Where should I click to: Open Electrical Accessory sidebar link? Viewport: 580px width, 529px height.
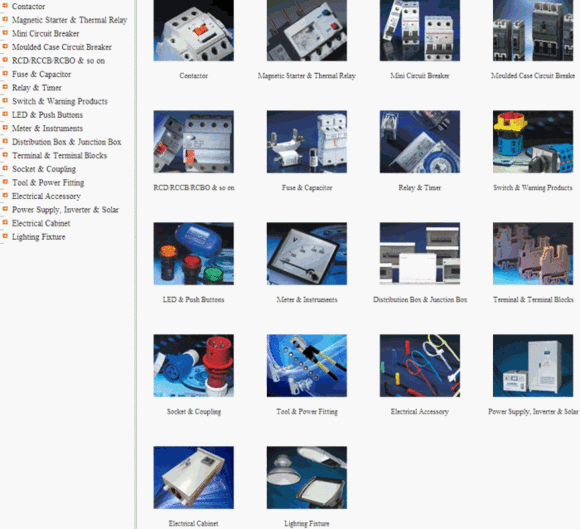pyautogui.click(x=46, y=196)
